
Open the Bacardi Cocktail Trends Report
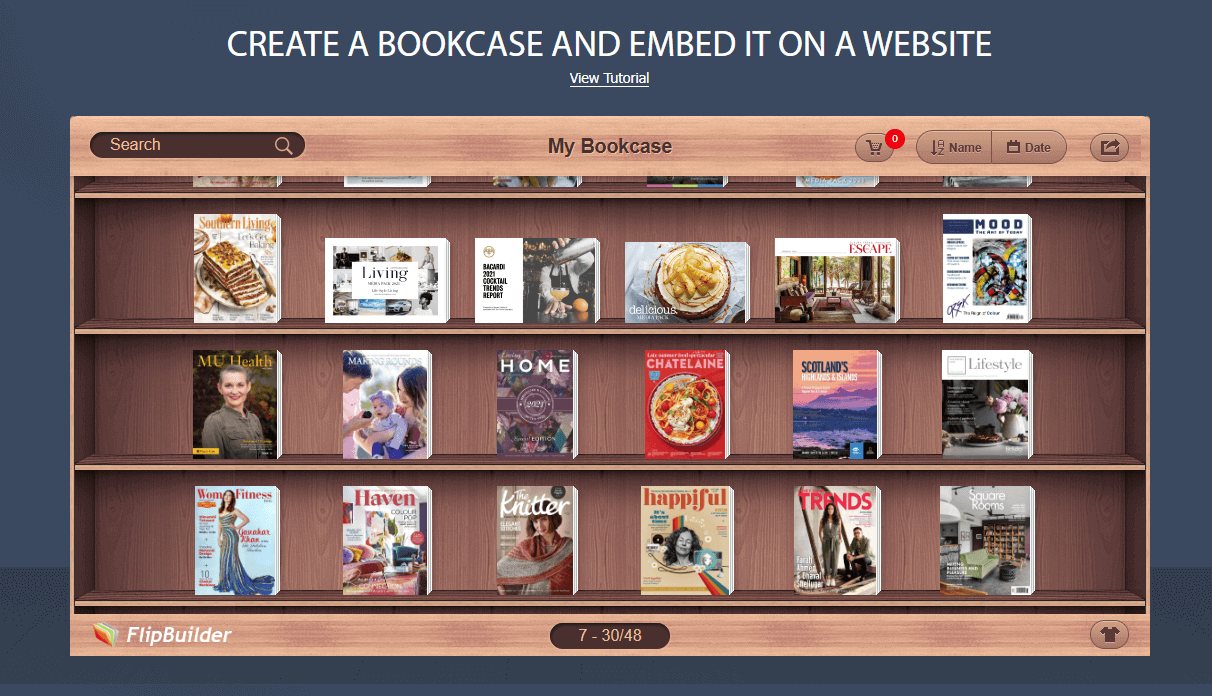point(536,280)
